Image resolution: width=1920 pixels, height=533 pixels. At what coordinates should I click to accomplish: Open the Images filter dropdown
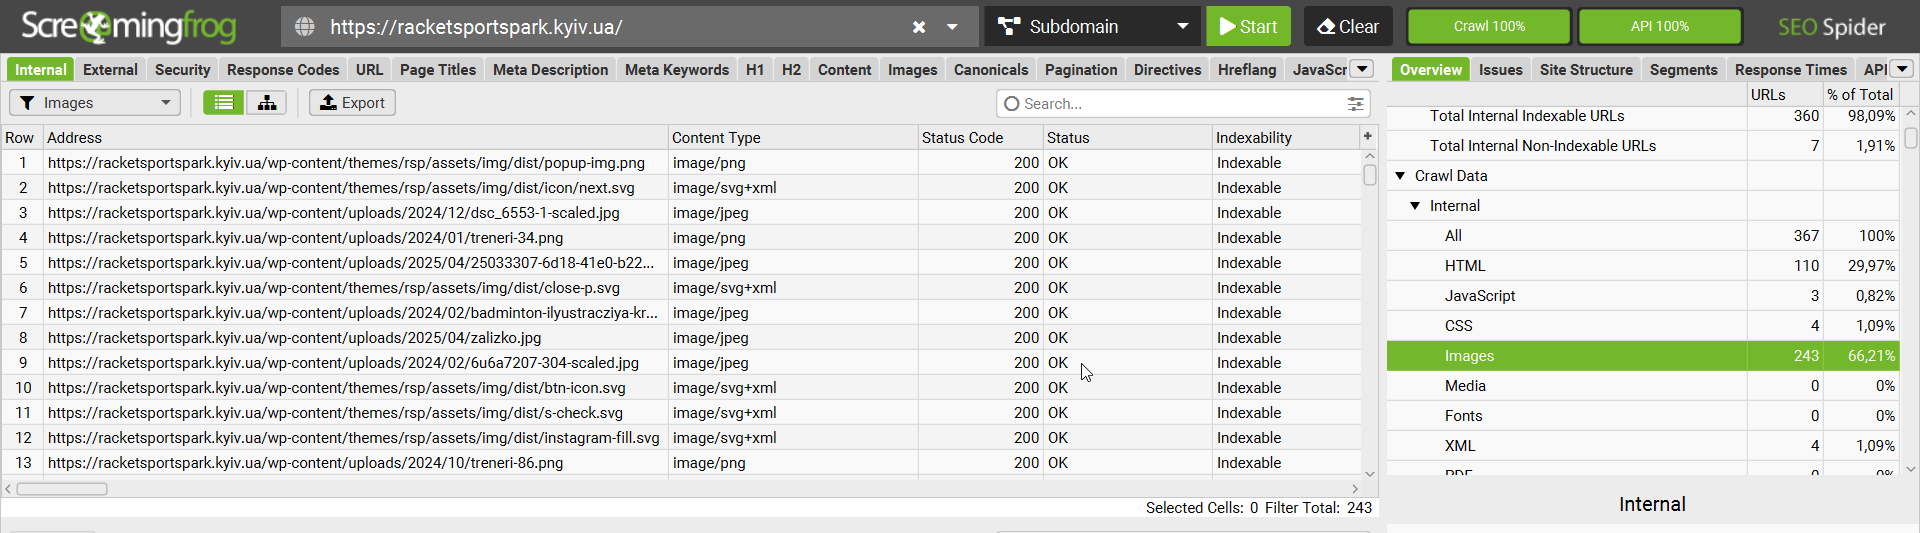point(95,103)
